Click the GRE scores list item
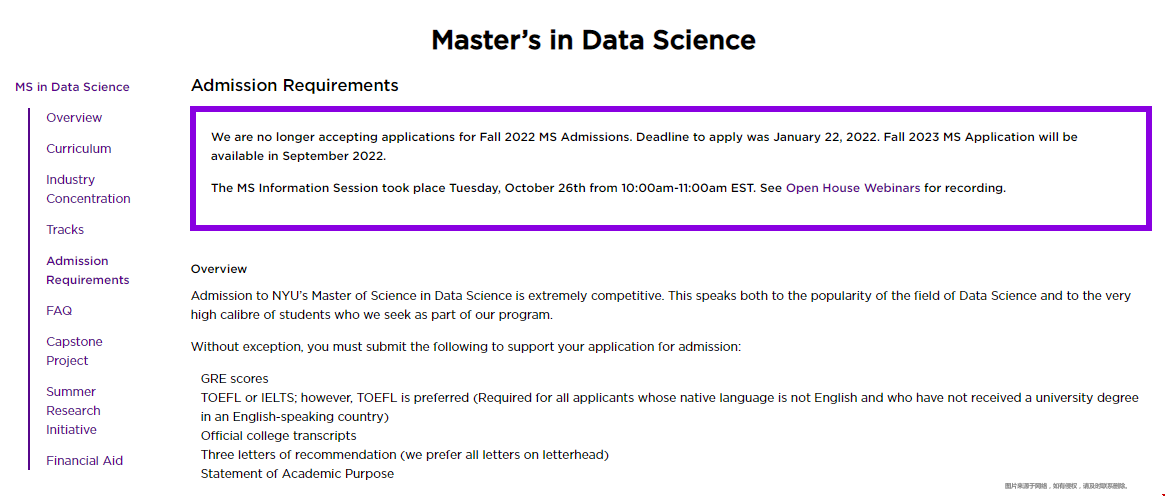Image resolution: width=1165 pixels, height=496 pixels. (235, 379)
